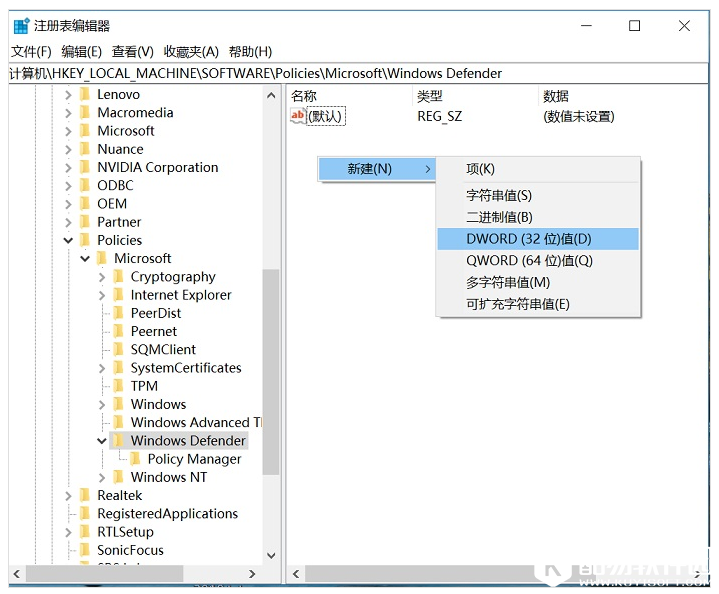This screenshot has height=594, width=719.
Task: Click the tree pane vertical scrollbar thumb
Action: pos(271,372)
